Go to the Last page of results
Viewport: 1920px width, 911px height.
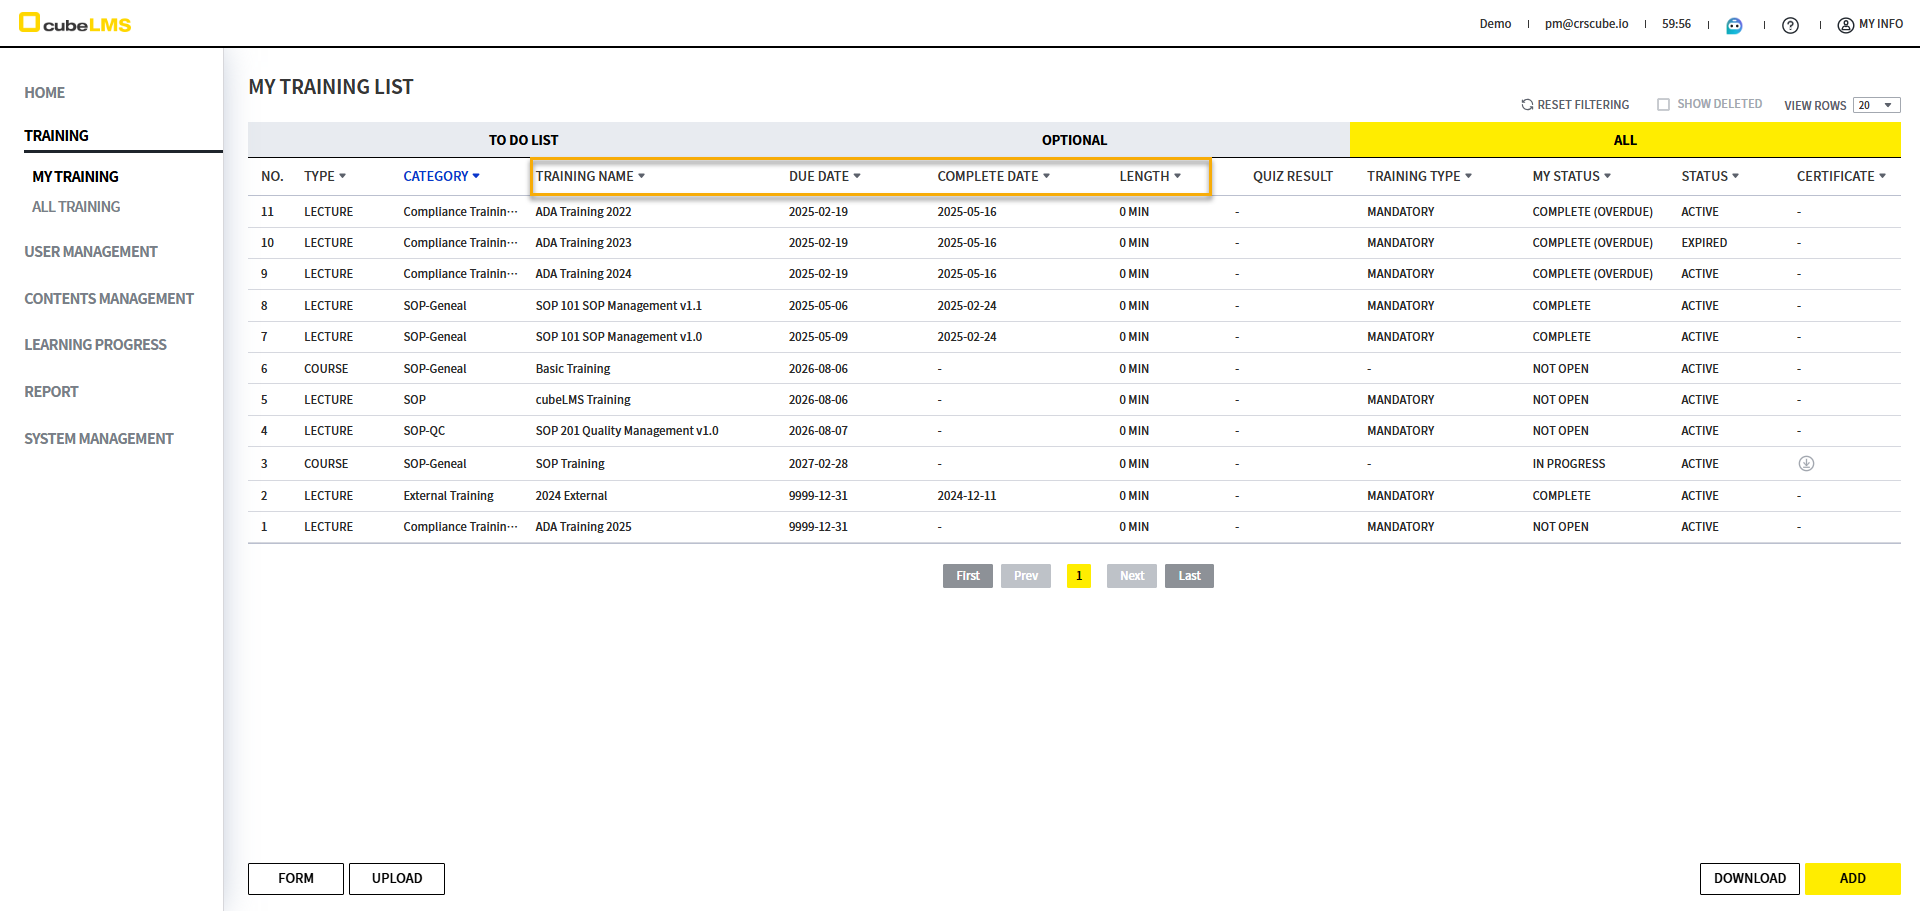(x=1189, y=576)
